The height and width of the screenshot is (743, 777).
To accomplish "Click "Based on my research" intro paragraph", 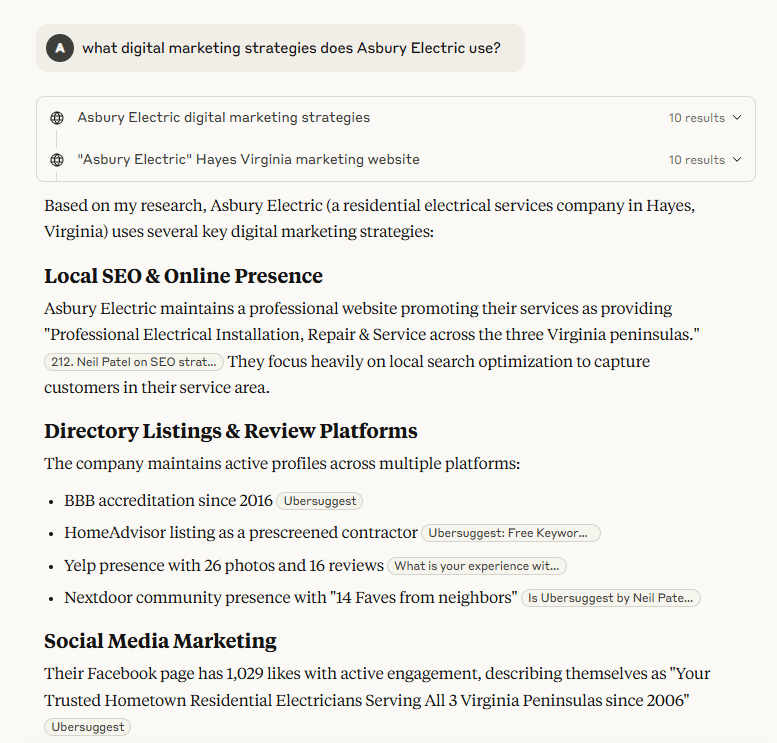I will tap(370, 219).
